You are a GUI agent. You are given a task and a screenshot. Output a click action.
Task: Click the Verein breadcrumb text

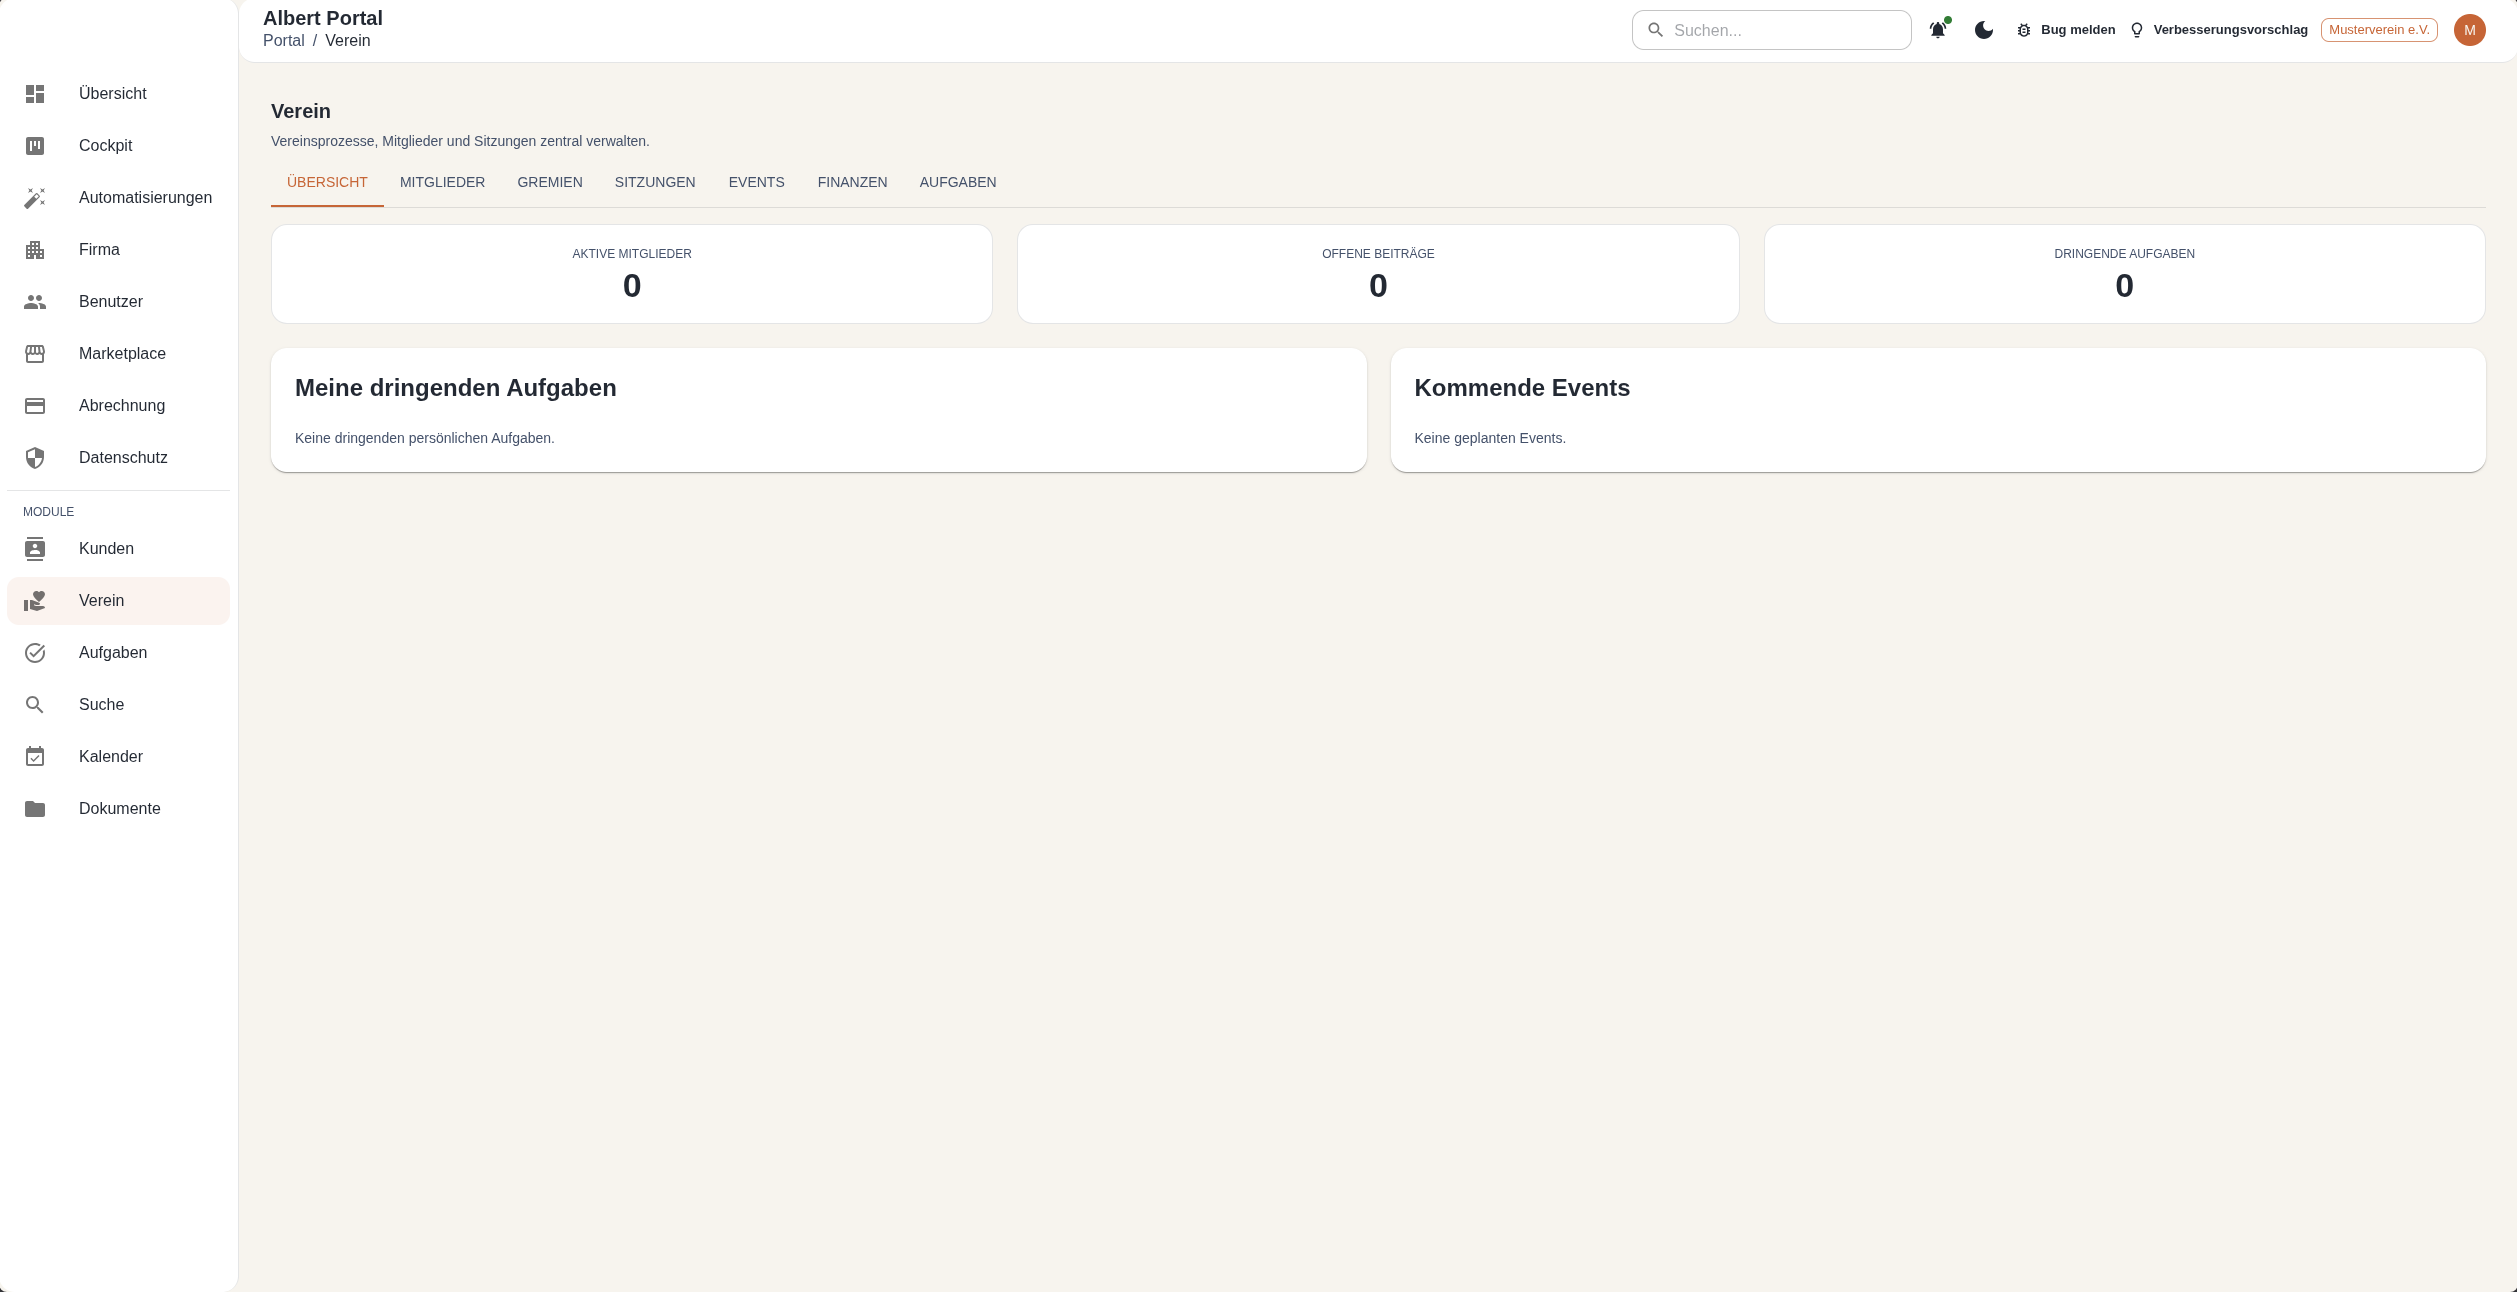point(348,41)
